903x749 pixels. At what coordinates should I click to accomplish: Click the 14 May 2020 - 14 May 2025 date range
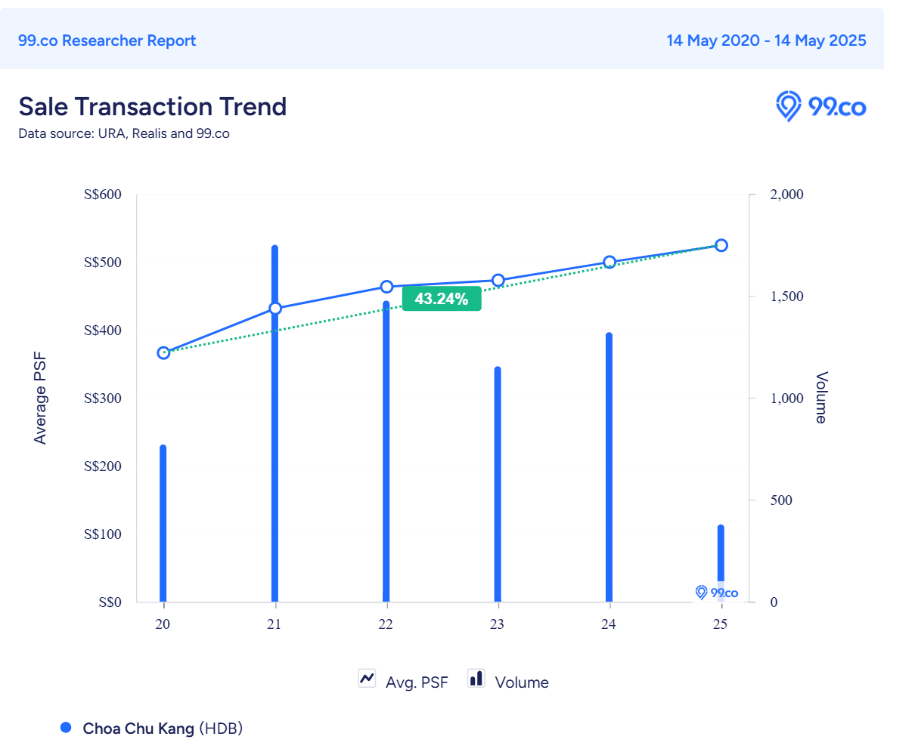tap(766, 41)
